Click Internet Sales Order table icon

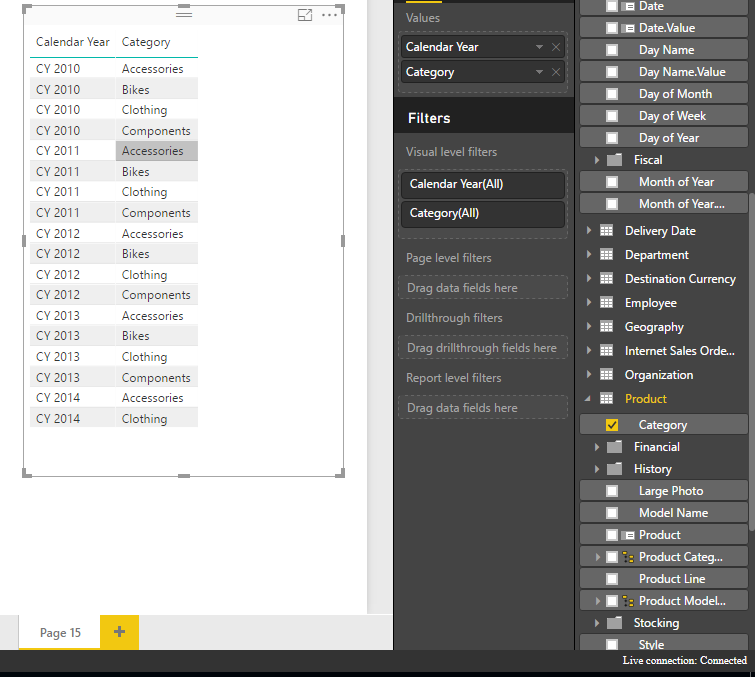coord(606,351)
